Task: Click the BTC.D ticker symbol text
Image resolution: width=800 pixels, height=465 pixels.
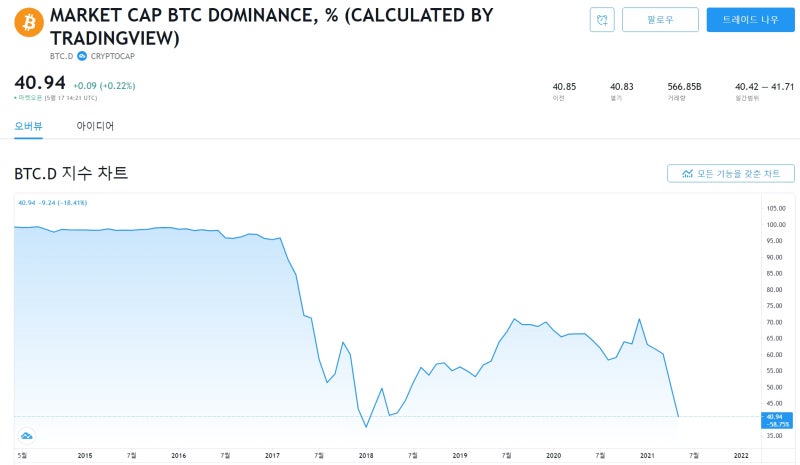Action: [x=61, y=56]
